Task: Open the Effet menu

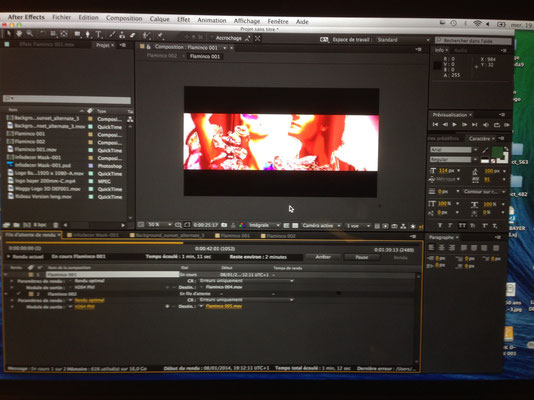Action: (x=183, y=19)
